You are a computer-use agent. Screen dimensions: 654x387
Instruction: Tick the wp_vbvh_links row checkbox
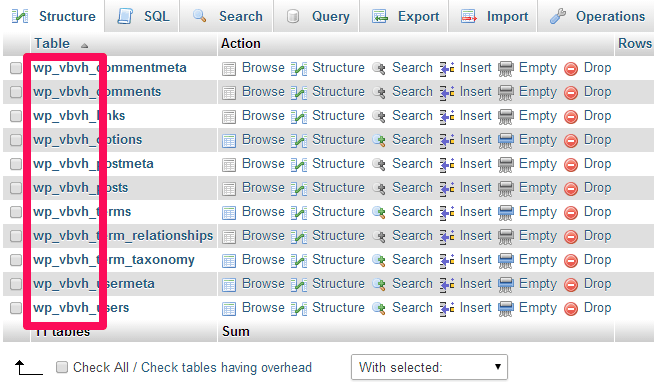coord(16,116)
